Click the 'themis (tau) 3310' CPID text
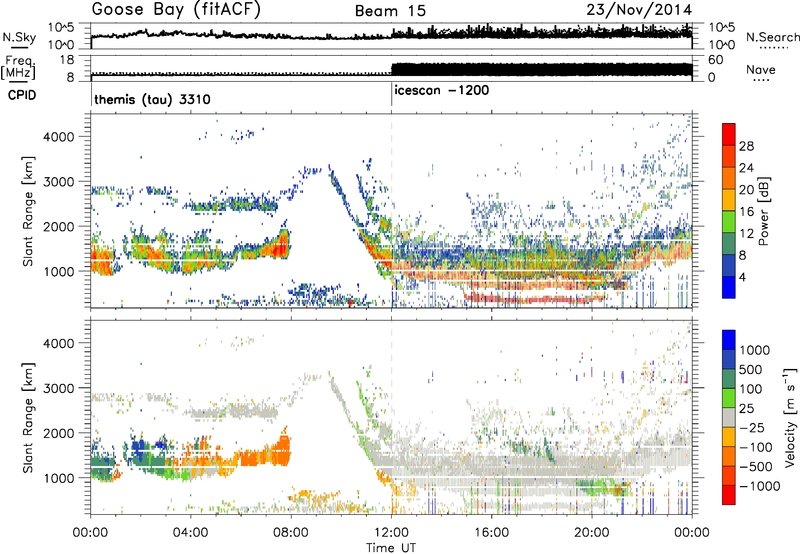 (152, 99)
